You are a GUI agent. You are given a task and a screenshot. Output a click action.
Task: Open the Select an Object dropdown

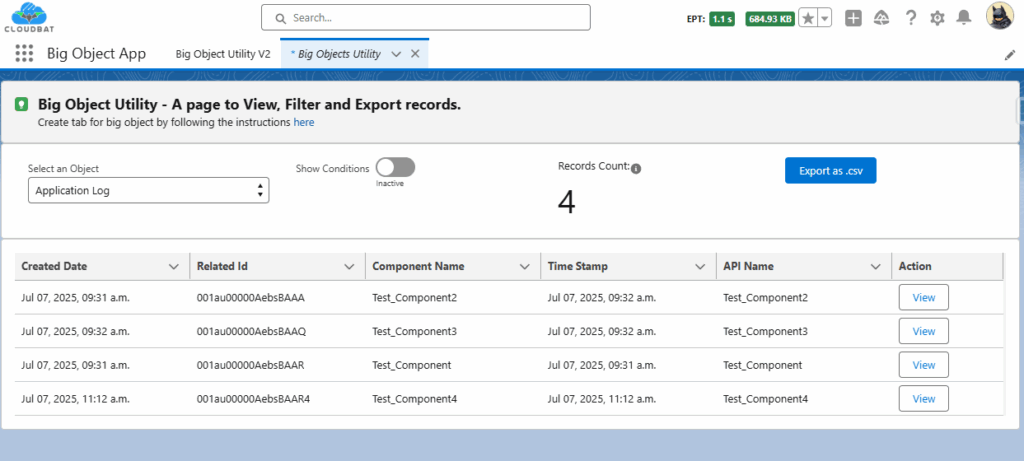148,190
